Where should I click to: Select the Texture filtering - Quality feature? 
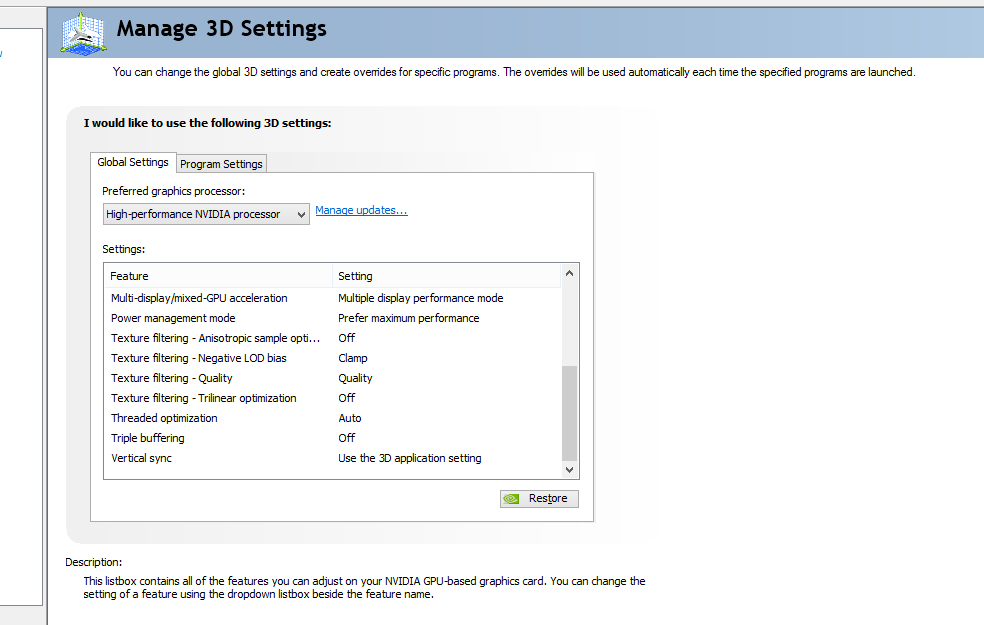tap(171, 378)
